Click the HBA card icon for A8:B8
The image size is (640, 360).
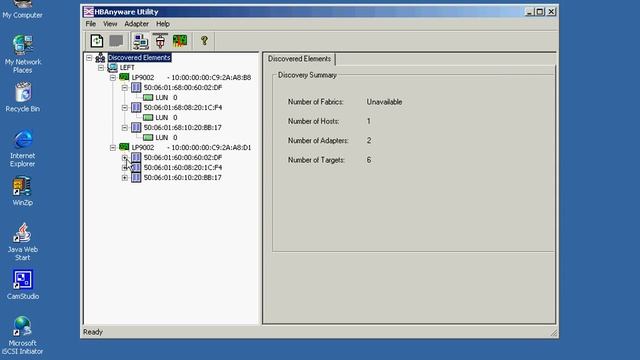click(124, 77)
